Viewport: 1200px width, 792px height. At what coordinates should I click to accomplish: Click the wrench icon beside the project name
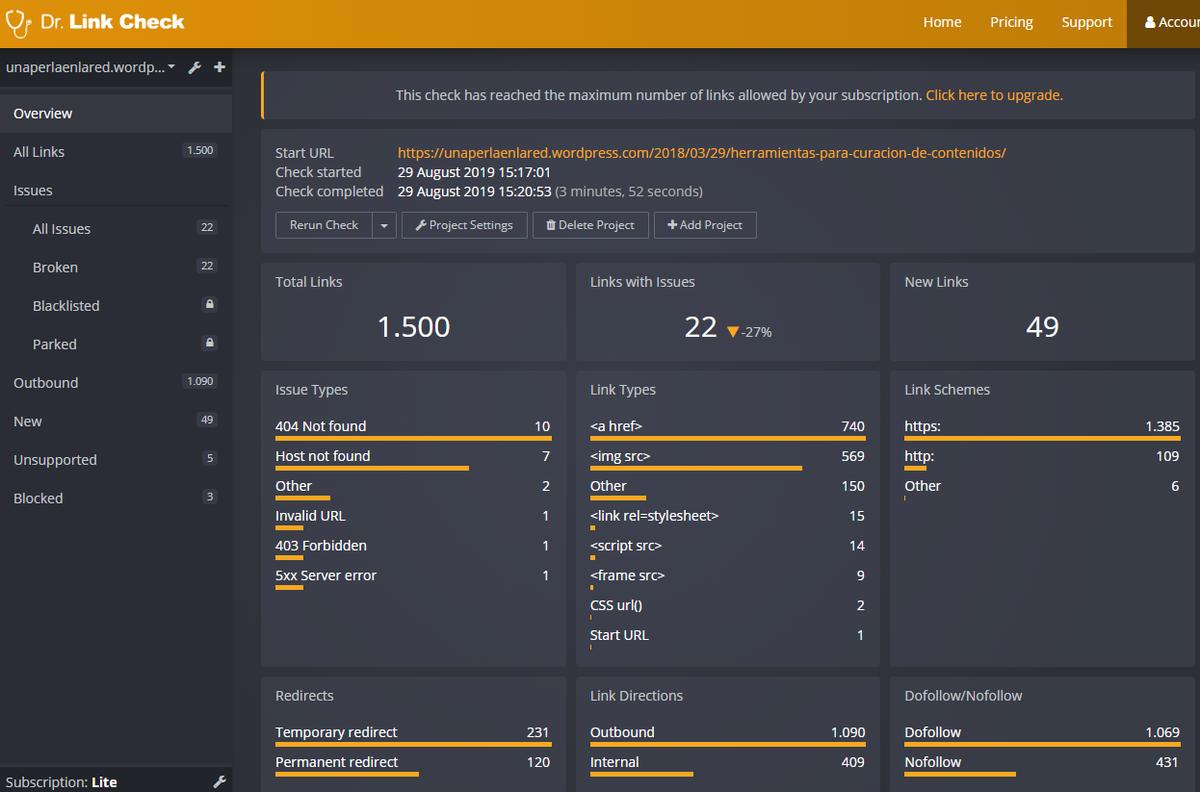[x=195, y=68]
